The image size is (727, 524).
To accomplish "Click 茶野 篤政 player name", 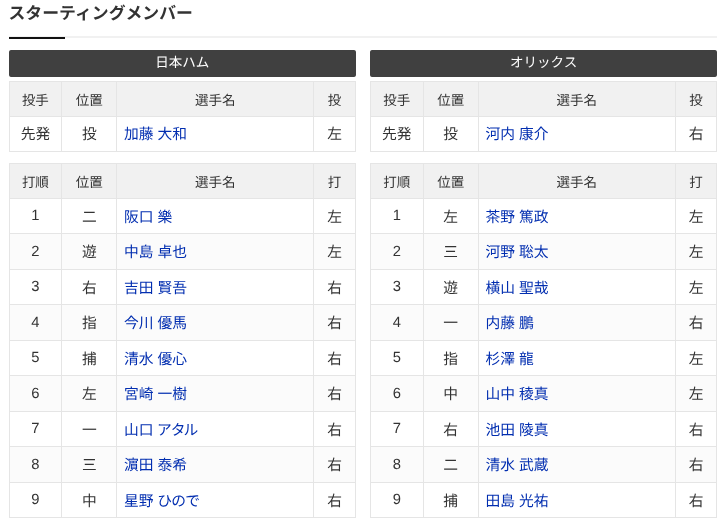I will [517, 216].
